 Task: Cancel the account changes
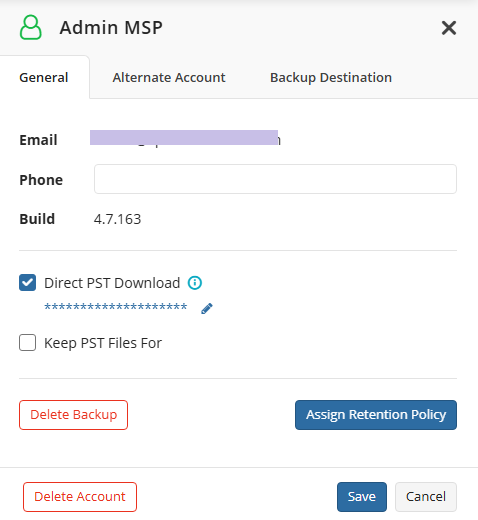(x=426, y=497)
